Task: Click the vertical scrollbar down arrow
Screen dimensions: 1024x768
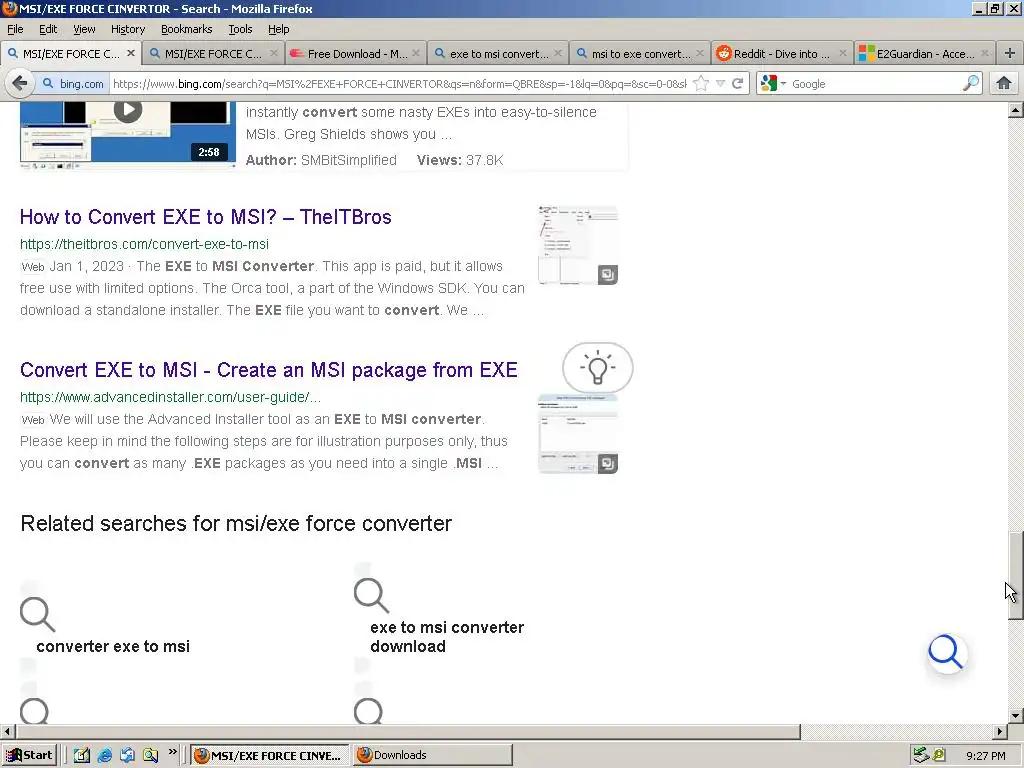Action: click(1016, 716)
